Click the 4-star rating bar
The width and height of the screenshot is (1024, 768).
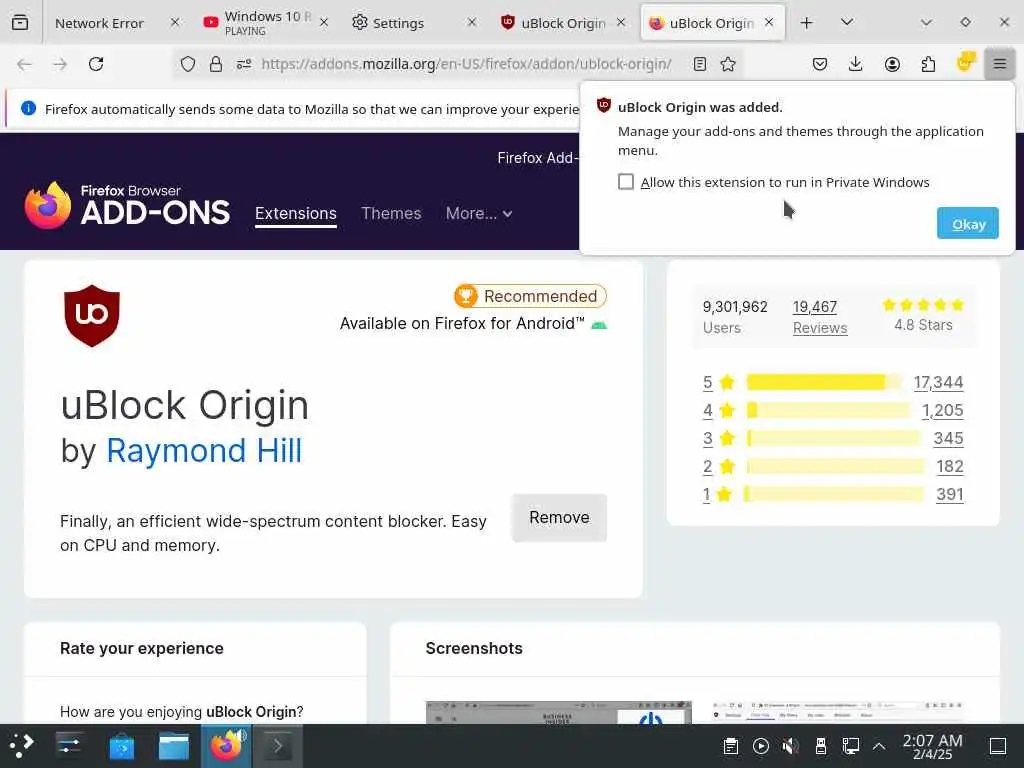tap(828, 410)
